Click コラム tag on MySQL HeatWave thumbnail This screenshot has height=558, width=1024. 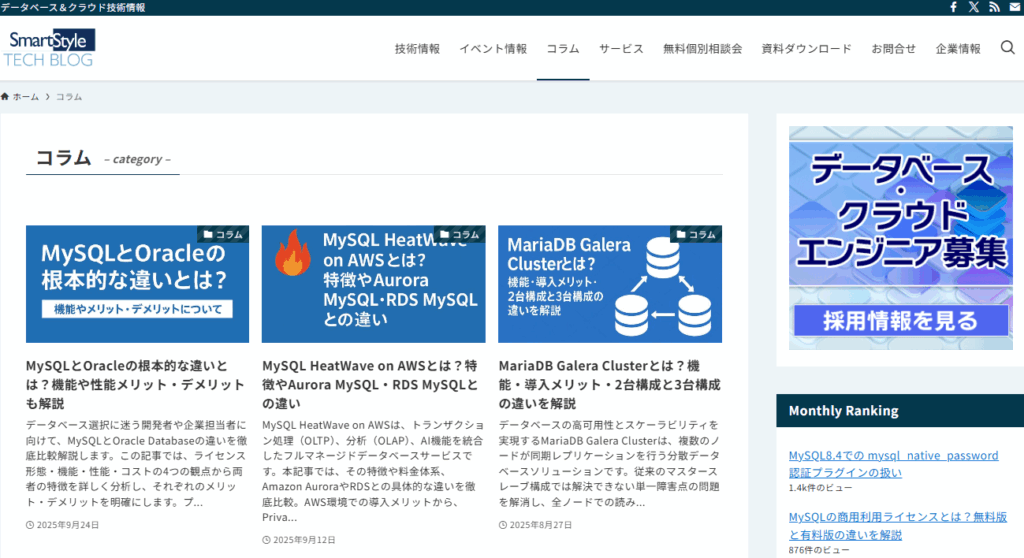[459, 234]
